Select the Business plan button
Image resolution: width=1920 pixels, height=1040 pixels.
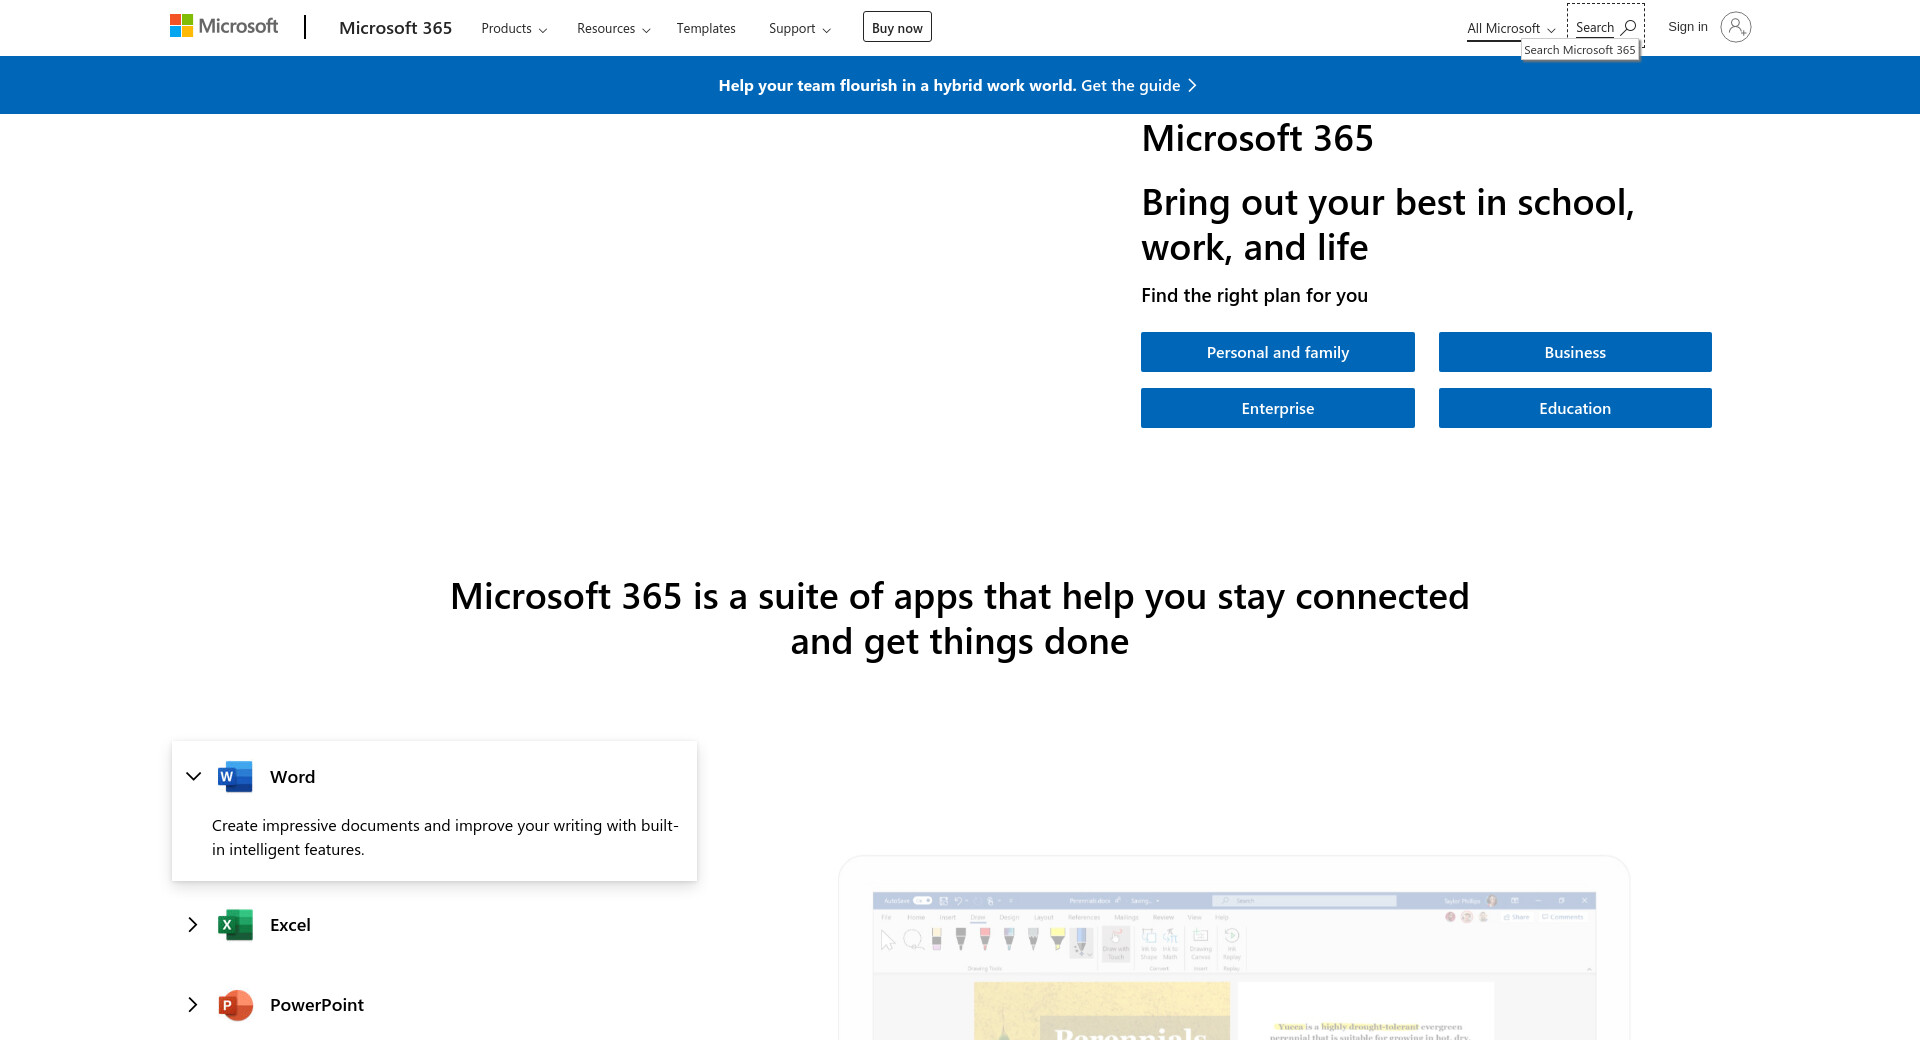pos(1574,352)
